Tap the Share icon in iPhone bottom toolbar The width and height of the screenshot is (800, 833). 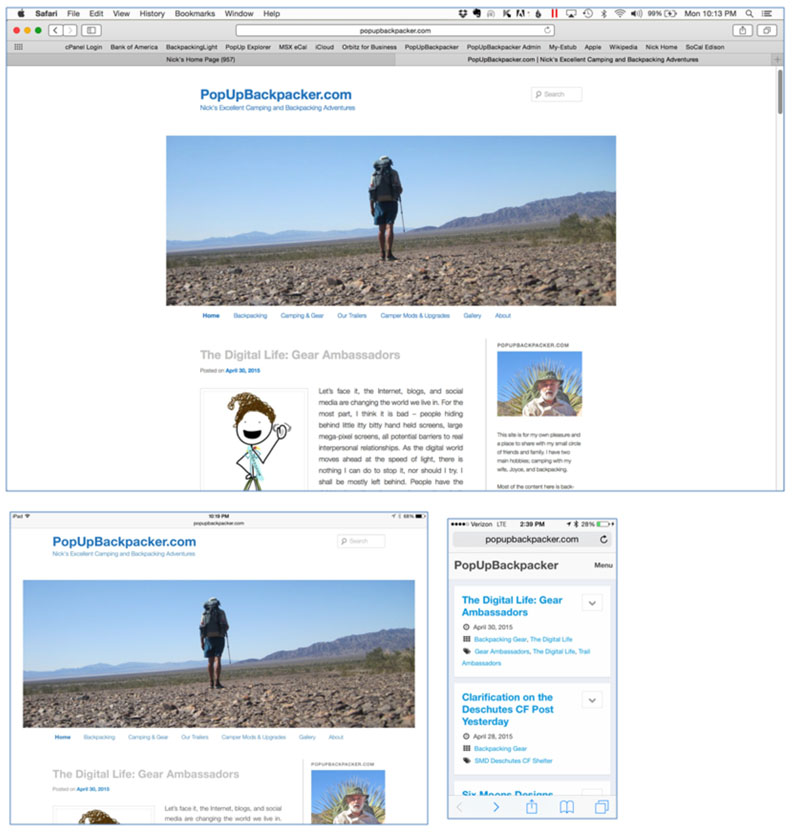click(532, 807)
